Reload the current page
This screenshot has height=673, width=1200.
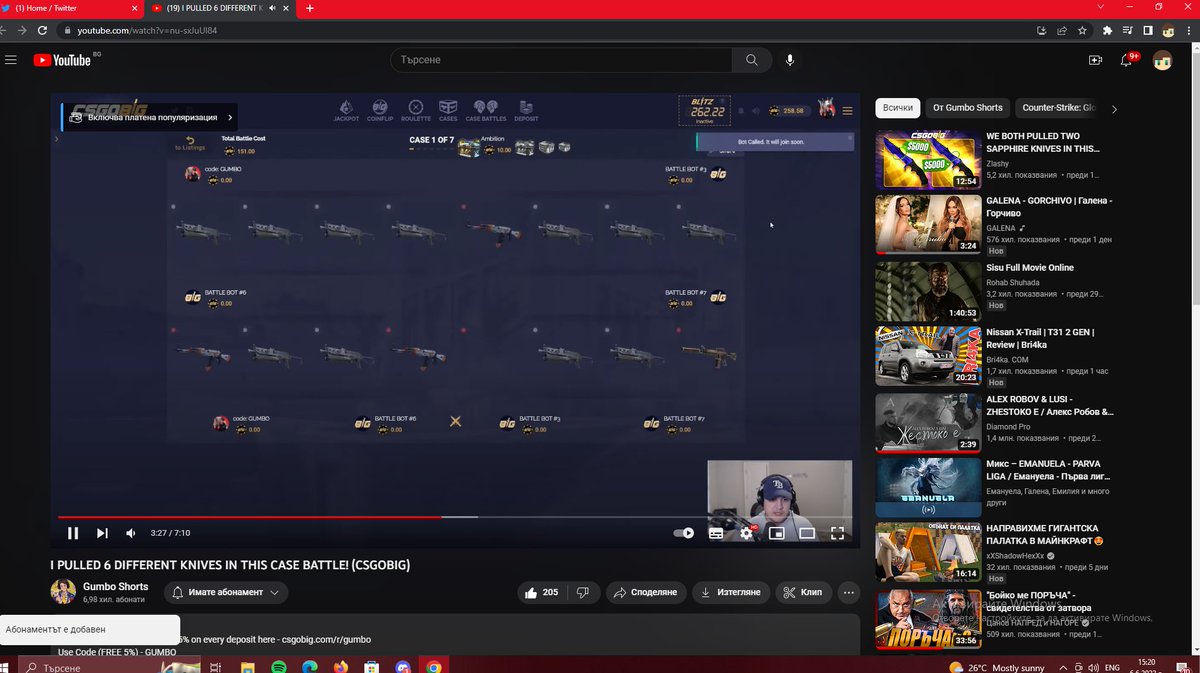41,30
